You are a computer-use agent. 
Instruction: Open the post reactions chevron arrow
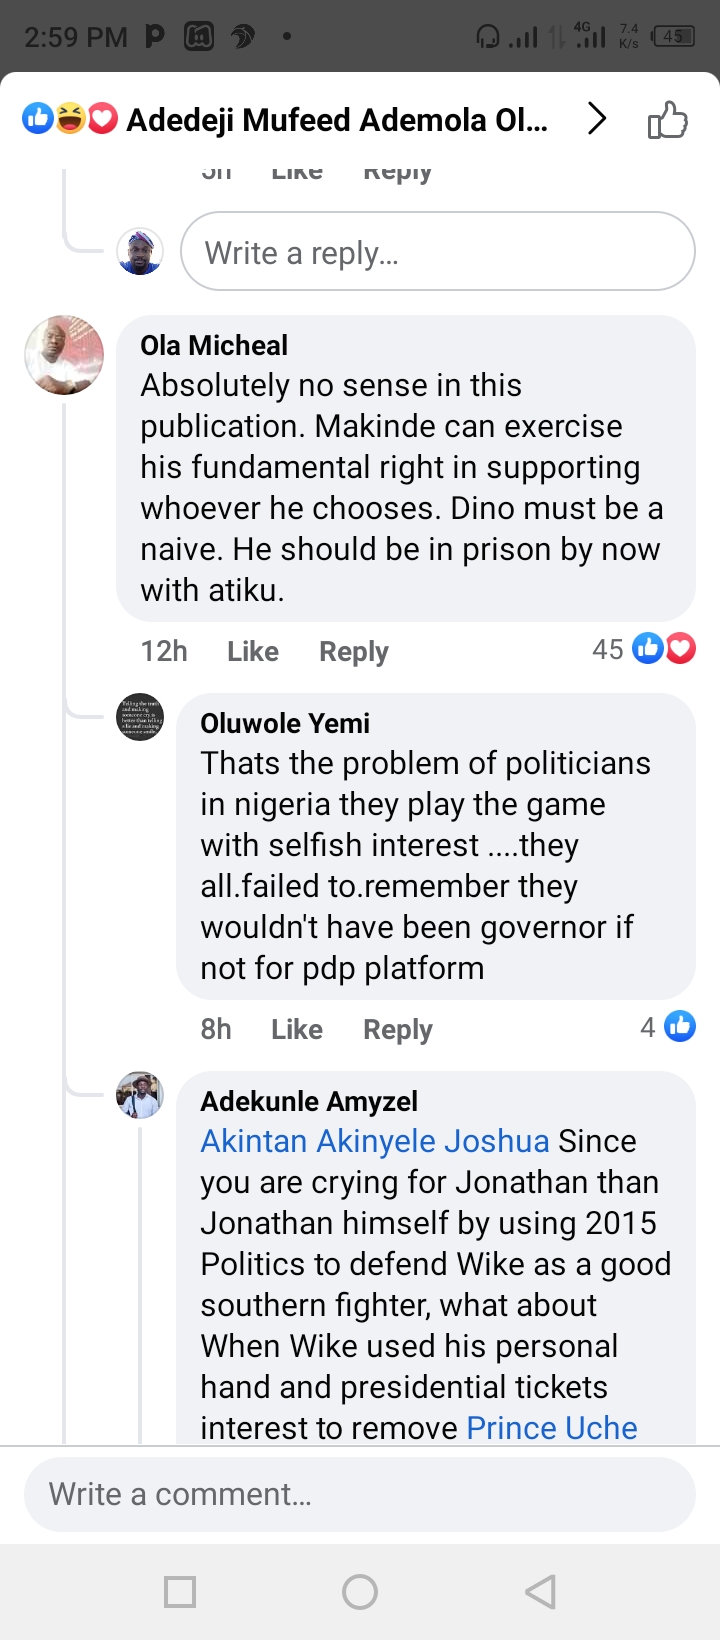tap(597, 119)
